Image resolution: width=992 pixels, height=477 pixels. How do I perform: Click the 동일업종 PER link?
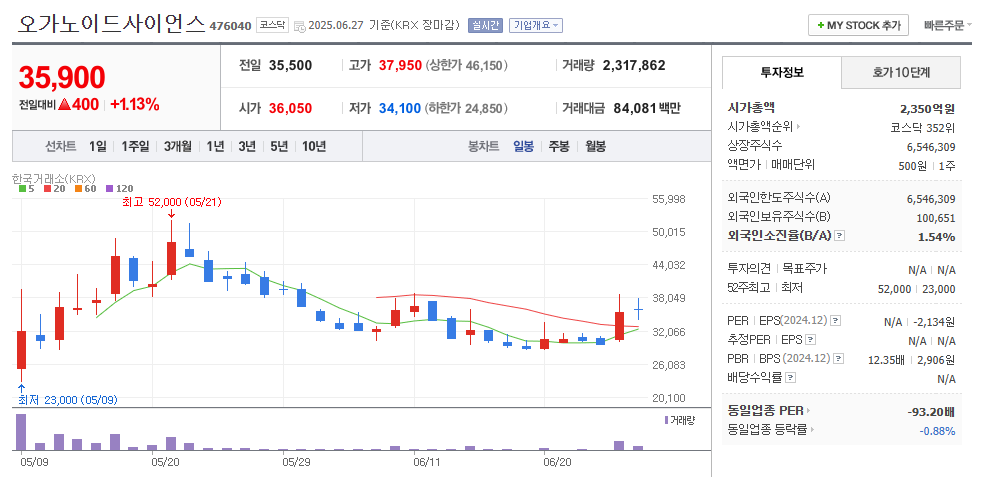click(x=766, y=411)
